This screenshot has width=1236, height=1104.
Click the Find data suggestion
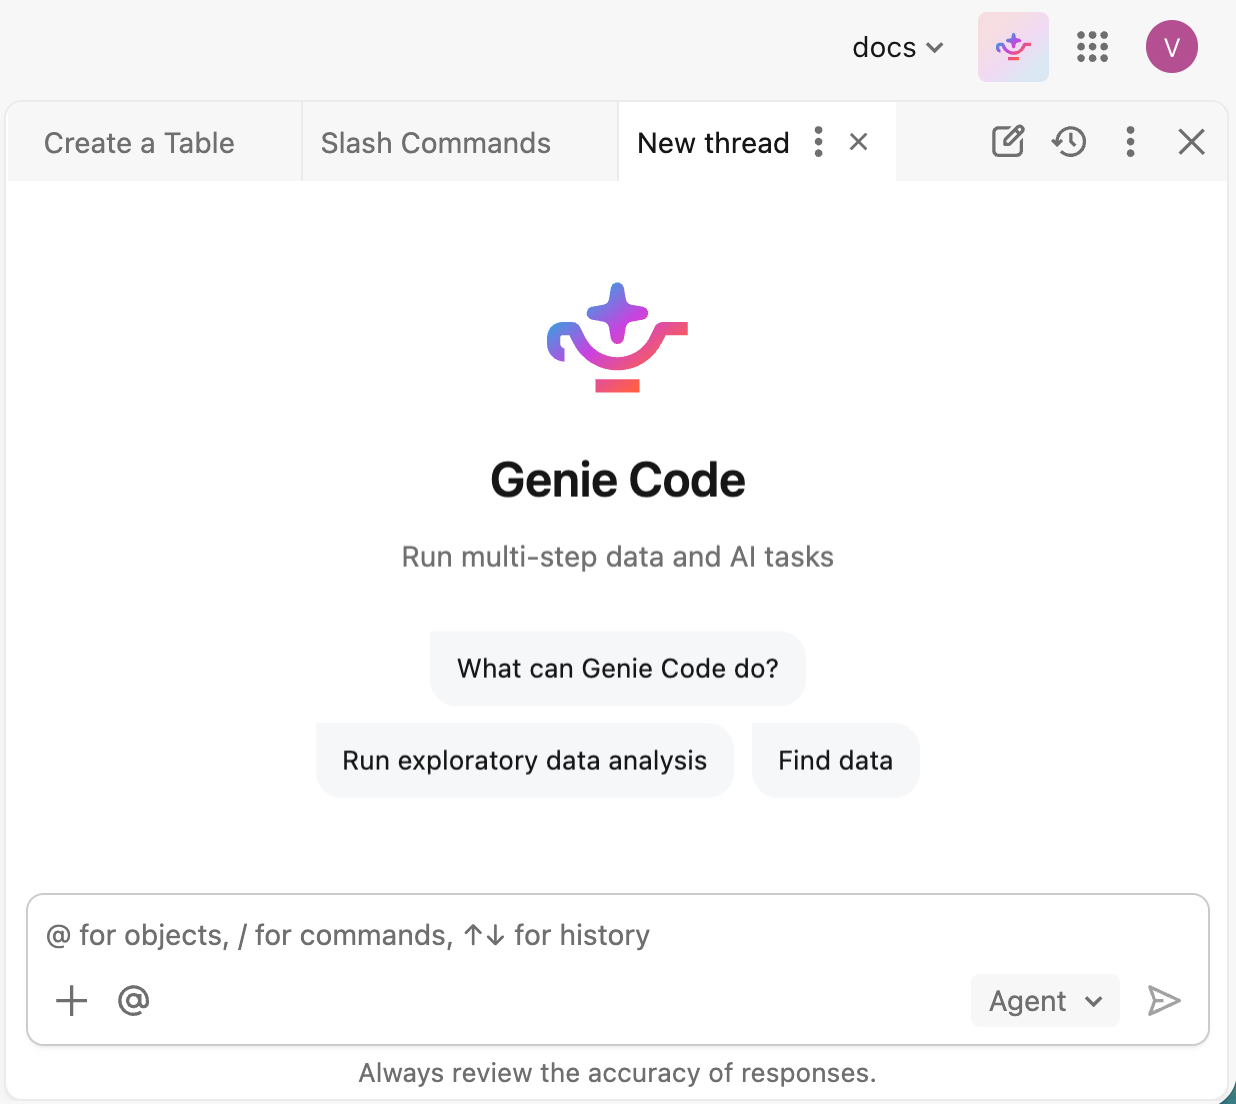836,760
